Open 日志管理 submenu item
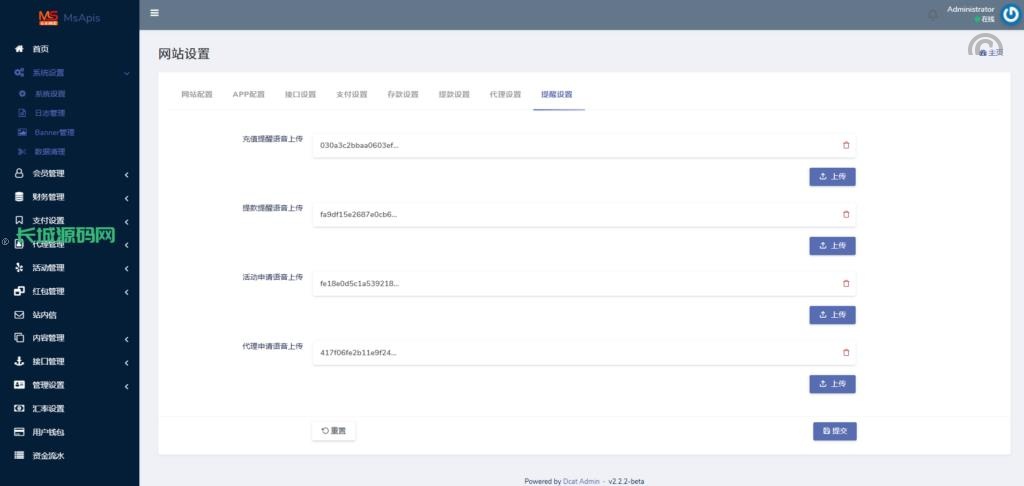 50,113
